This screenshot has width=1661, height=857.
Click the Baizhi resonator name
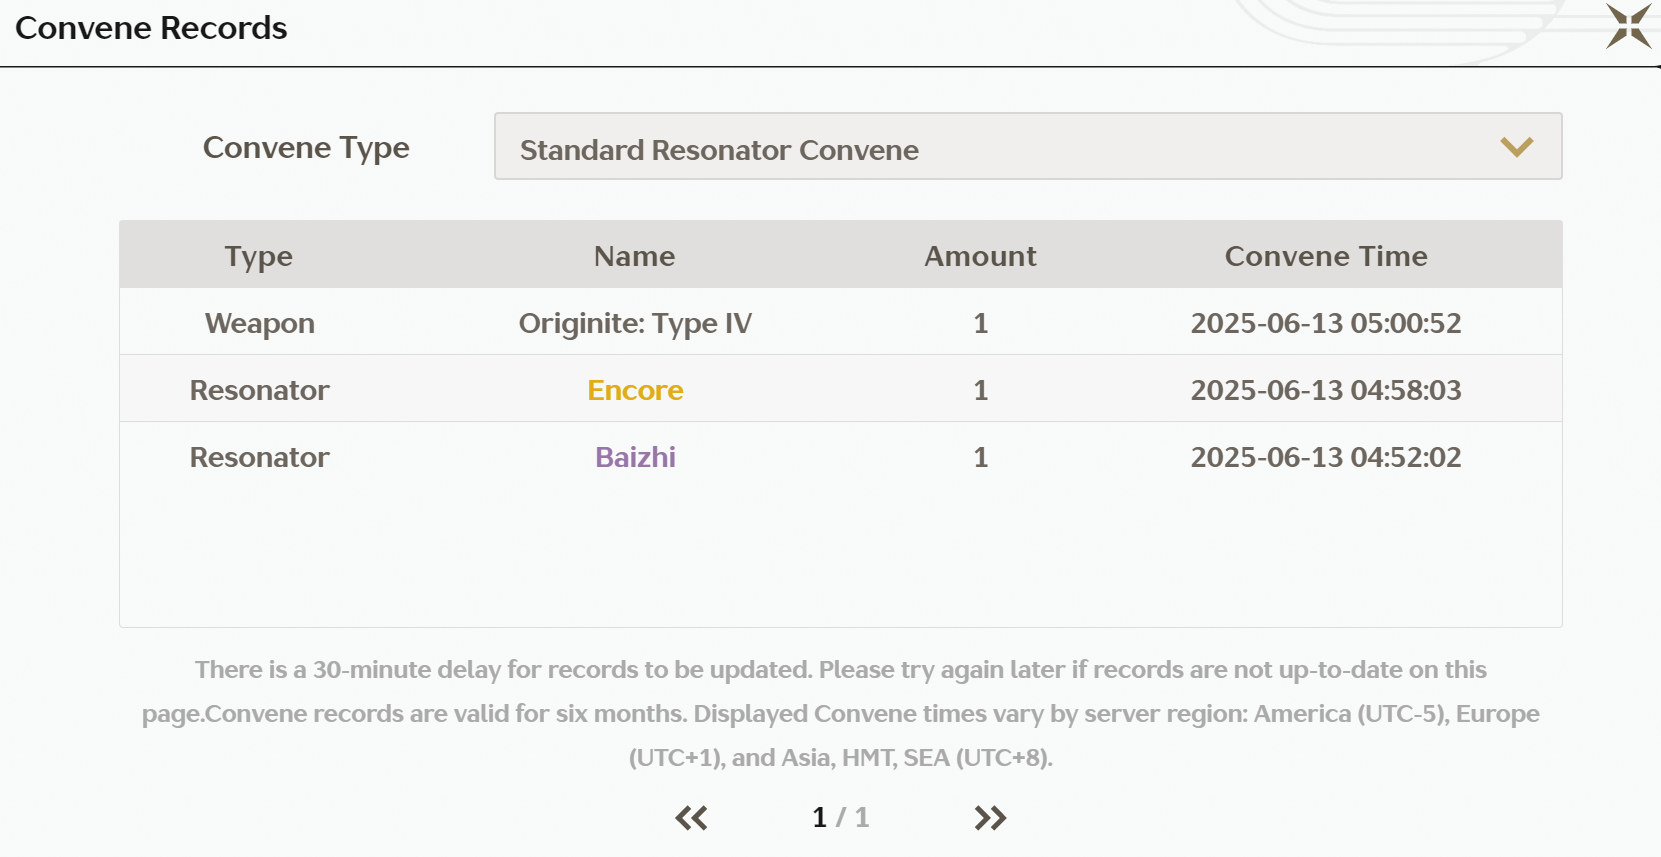click(635, 457)
